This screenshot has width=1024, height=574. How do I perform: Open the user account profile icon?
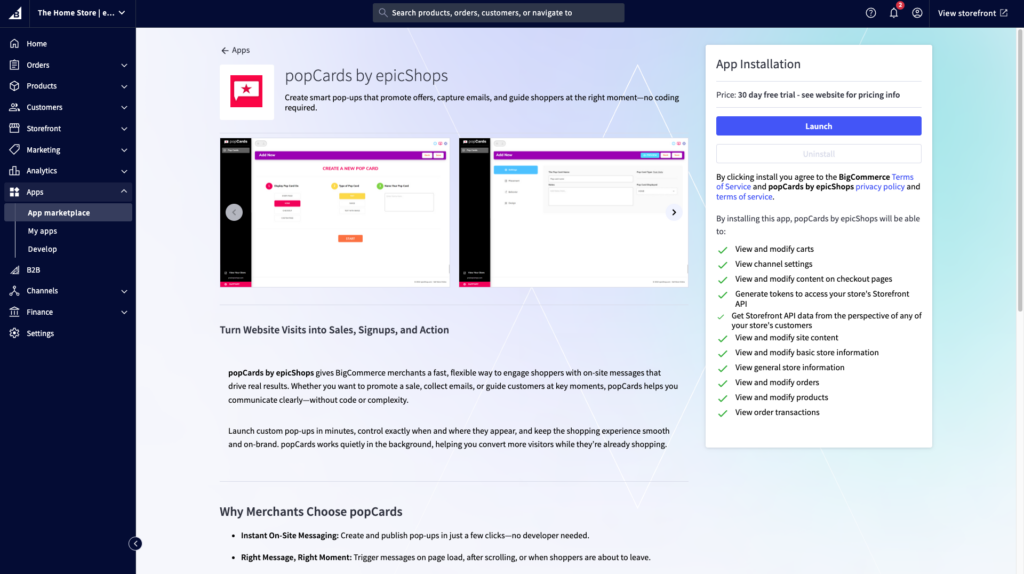tap(917, 13)
